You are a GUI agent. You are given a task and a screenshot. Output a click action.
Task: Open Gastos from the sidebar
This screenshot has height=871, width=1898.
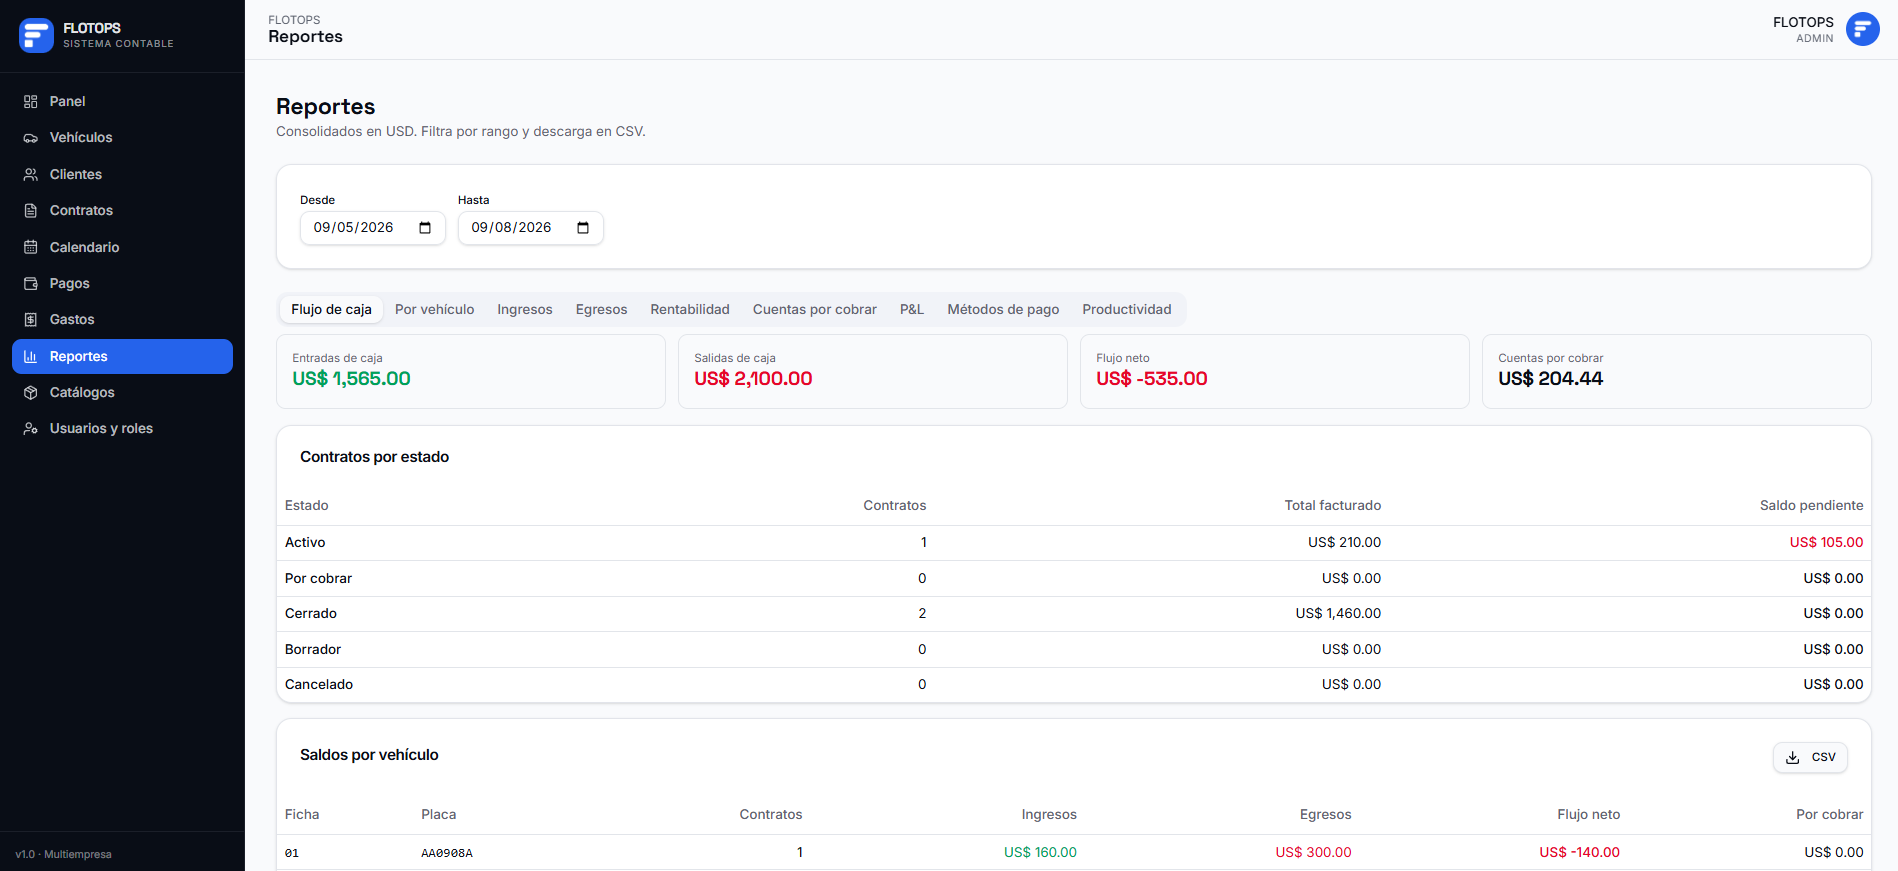pyautogui.click(x=122, y=320)
